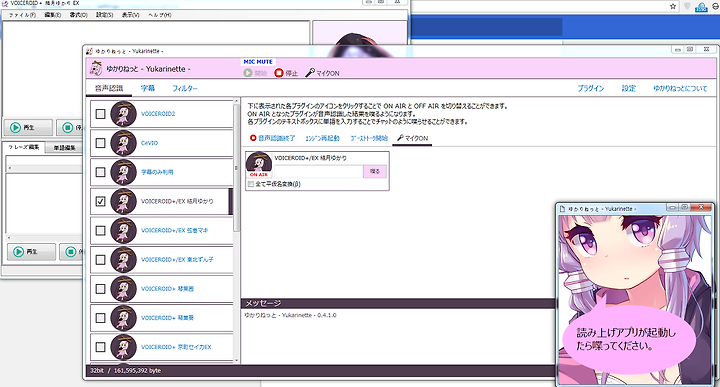Click the 'ゆかりねっと - Yukarinette - 0.4.1.0' message line
Viewport: 720px width, 387px height.
(x=290, y=315)
